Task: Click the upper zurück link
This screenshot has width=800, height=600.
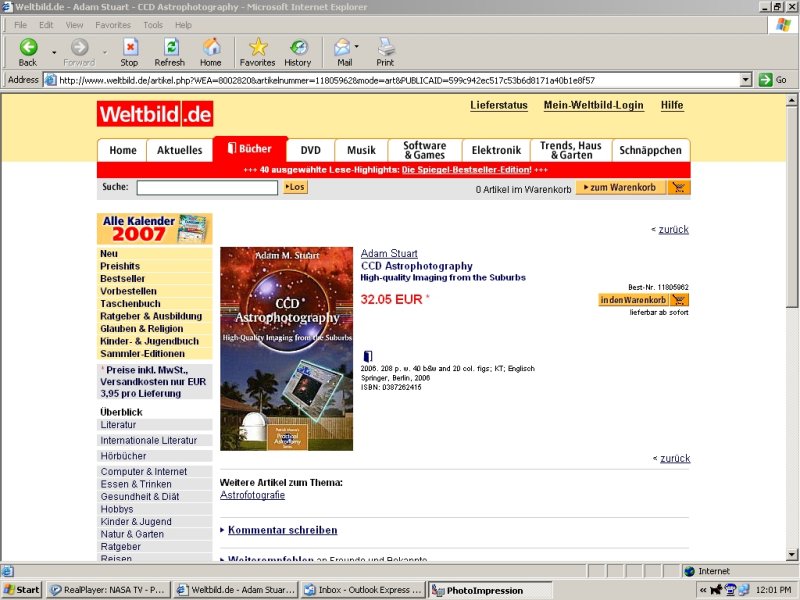Action: tap(673, 230)
